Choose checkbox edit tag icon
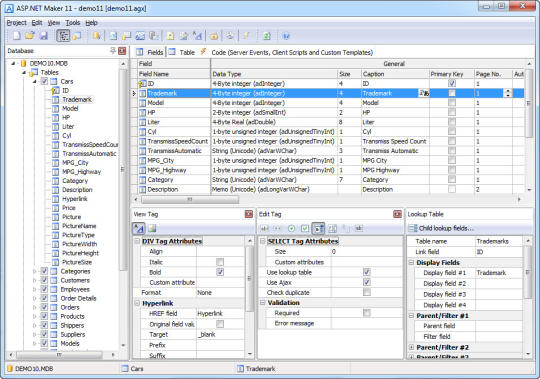Viewport: 540px width, 379px height. 305,228
